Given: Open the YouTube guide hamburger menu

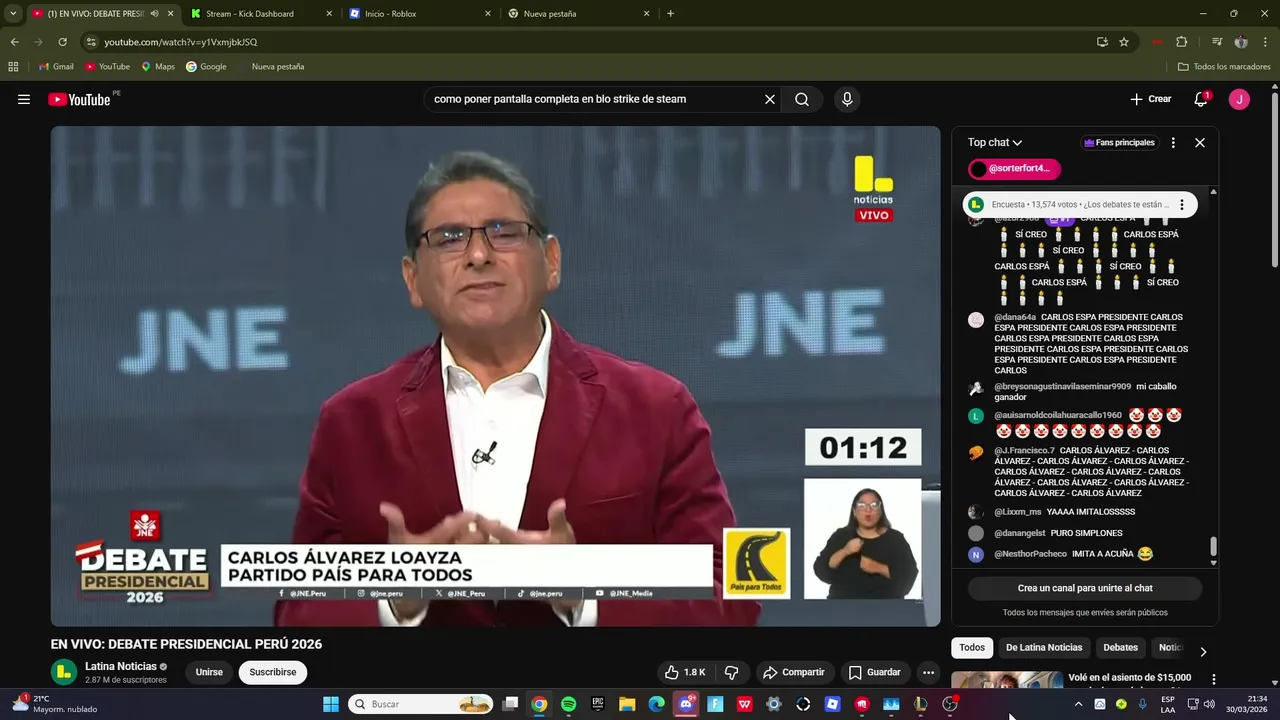Looking at the screenshot, I should pyautogui.click(x=24, y=99).
